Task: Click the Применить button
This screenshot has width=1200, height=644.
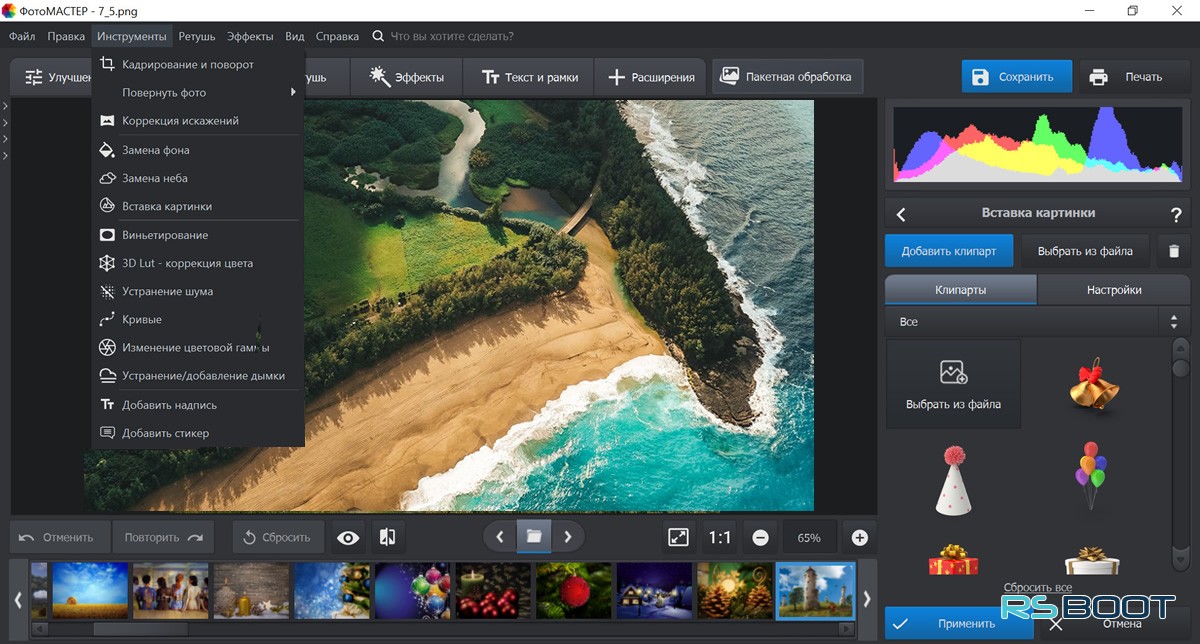Action: click(x=958, y=623)
